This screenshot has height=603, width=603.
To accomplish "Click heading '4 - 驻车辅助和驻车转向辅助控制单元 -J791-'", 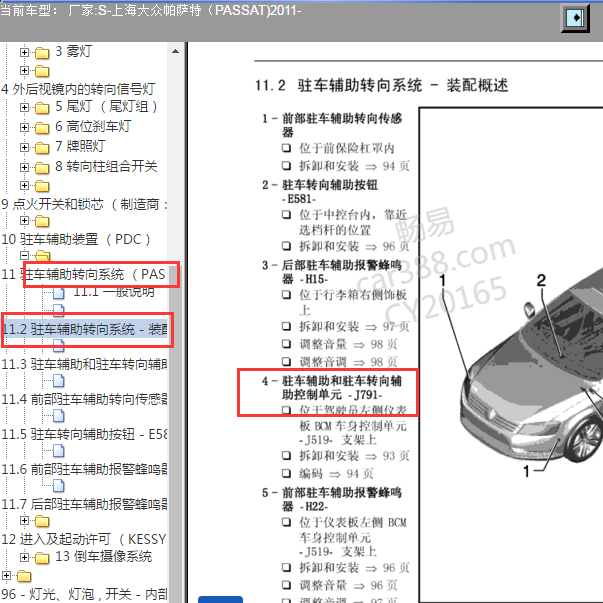I will pos(332,388).
